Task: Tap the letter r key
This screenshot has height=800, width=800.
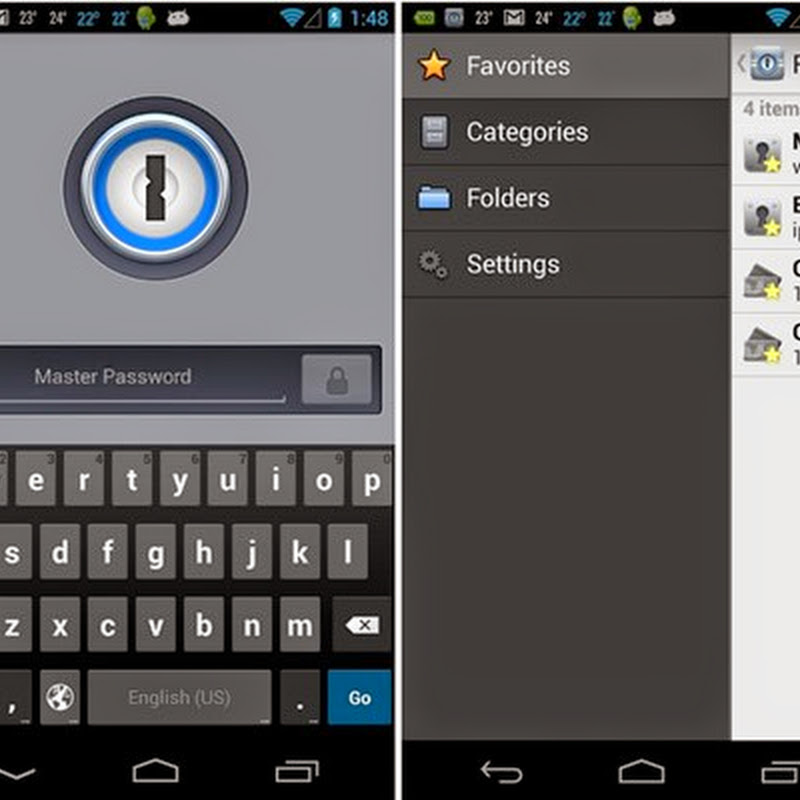Action: click(84, 479)
